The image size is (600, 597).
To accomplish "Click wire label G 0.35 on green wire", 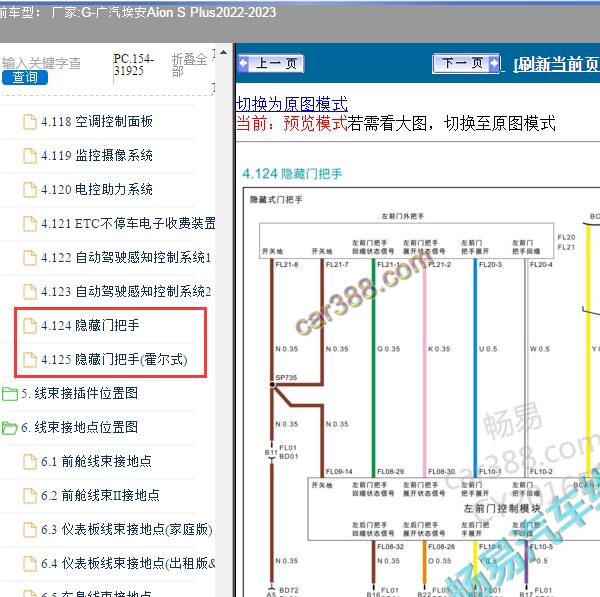I will pyautogui.click(x=388, y=349).
